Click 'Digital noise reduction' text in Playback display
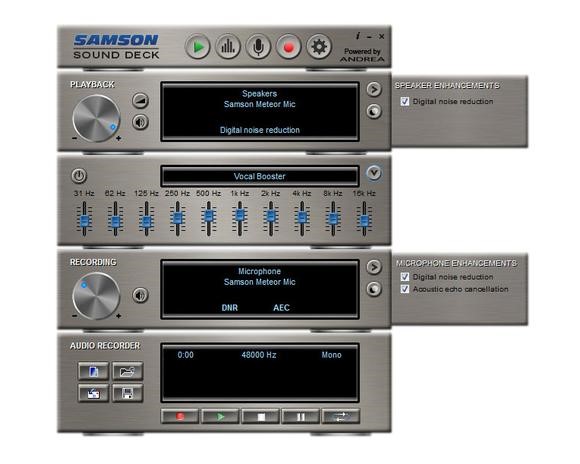 260,130
